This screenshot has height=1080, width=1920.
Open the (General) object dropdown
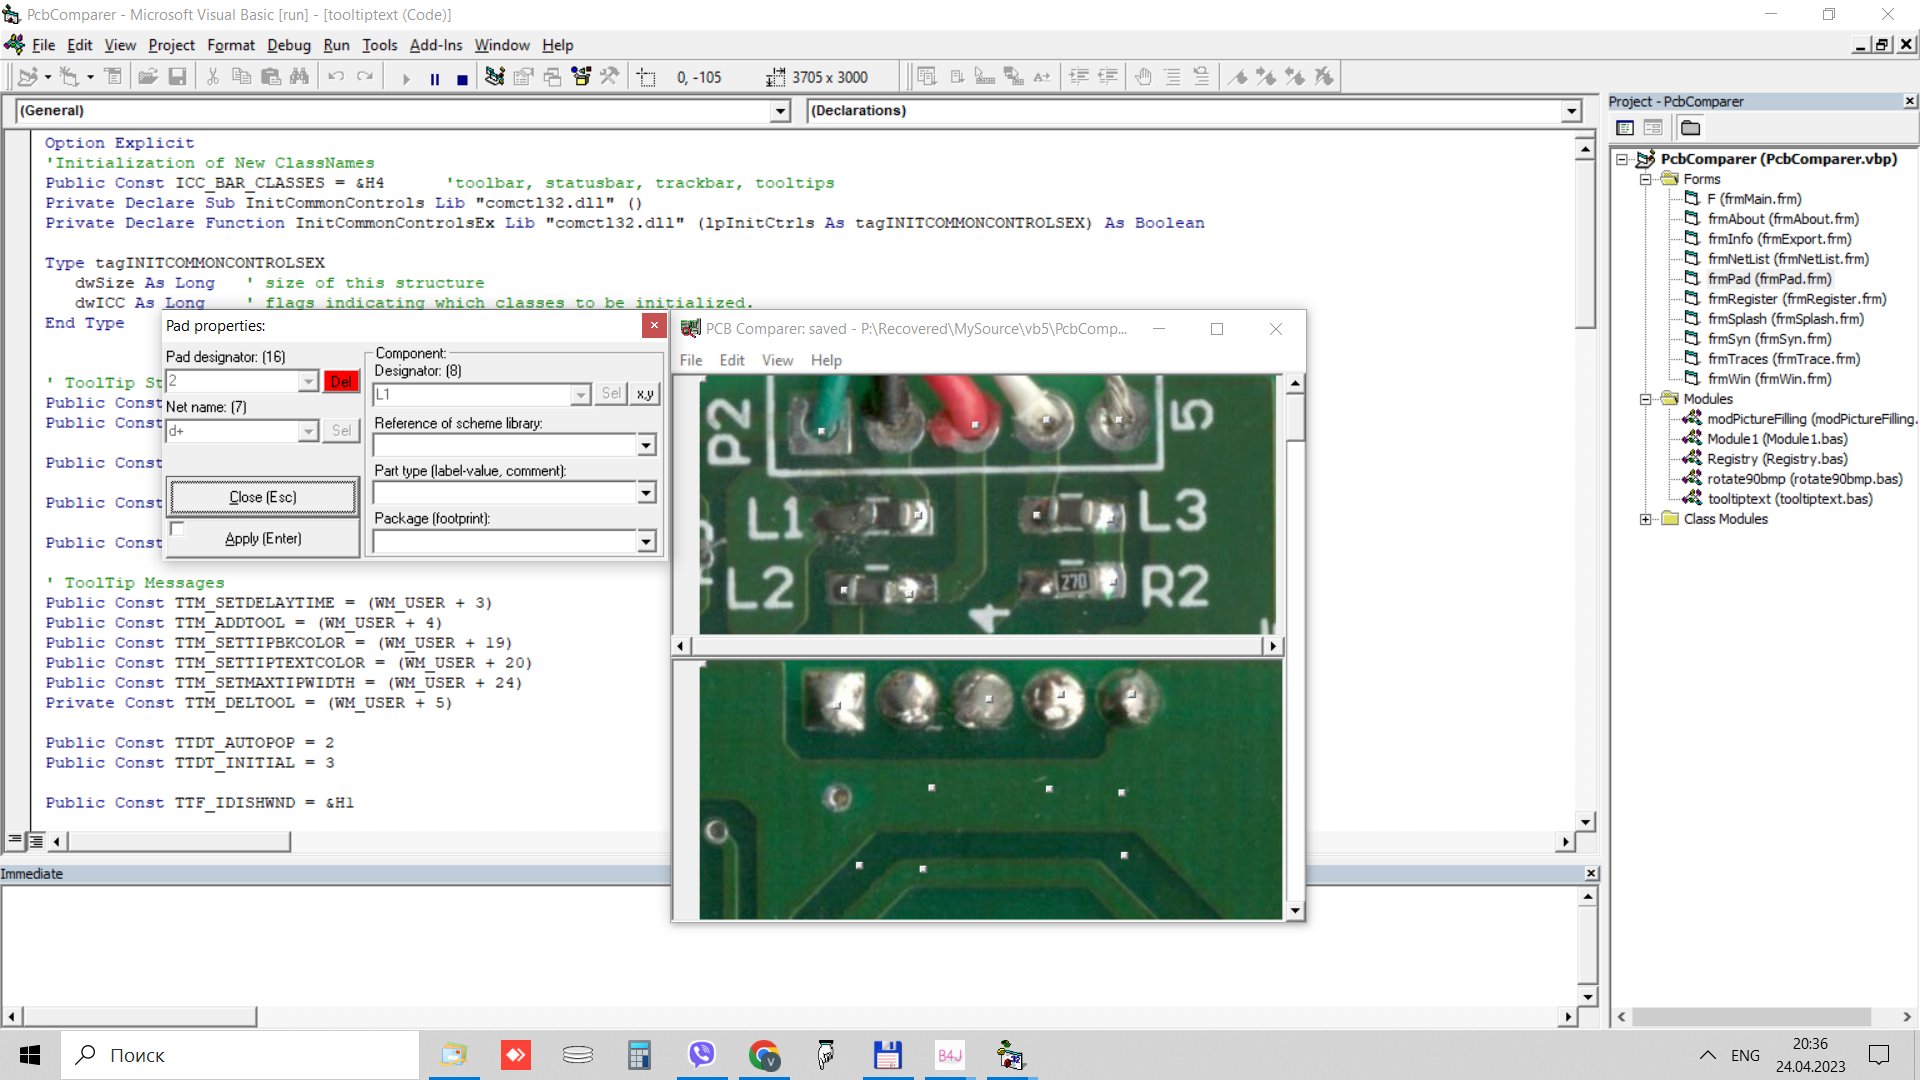point(781,111)
